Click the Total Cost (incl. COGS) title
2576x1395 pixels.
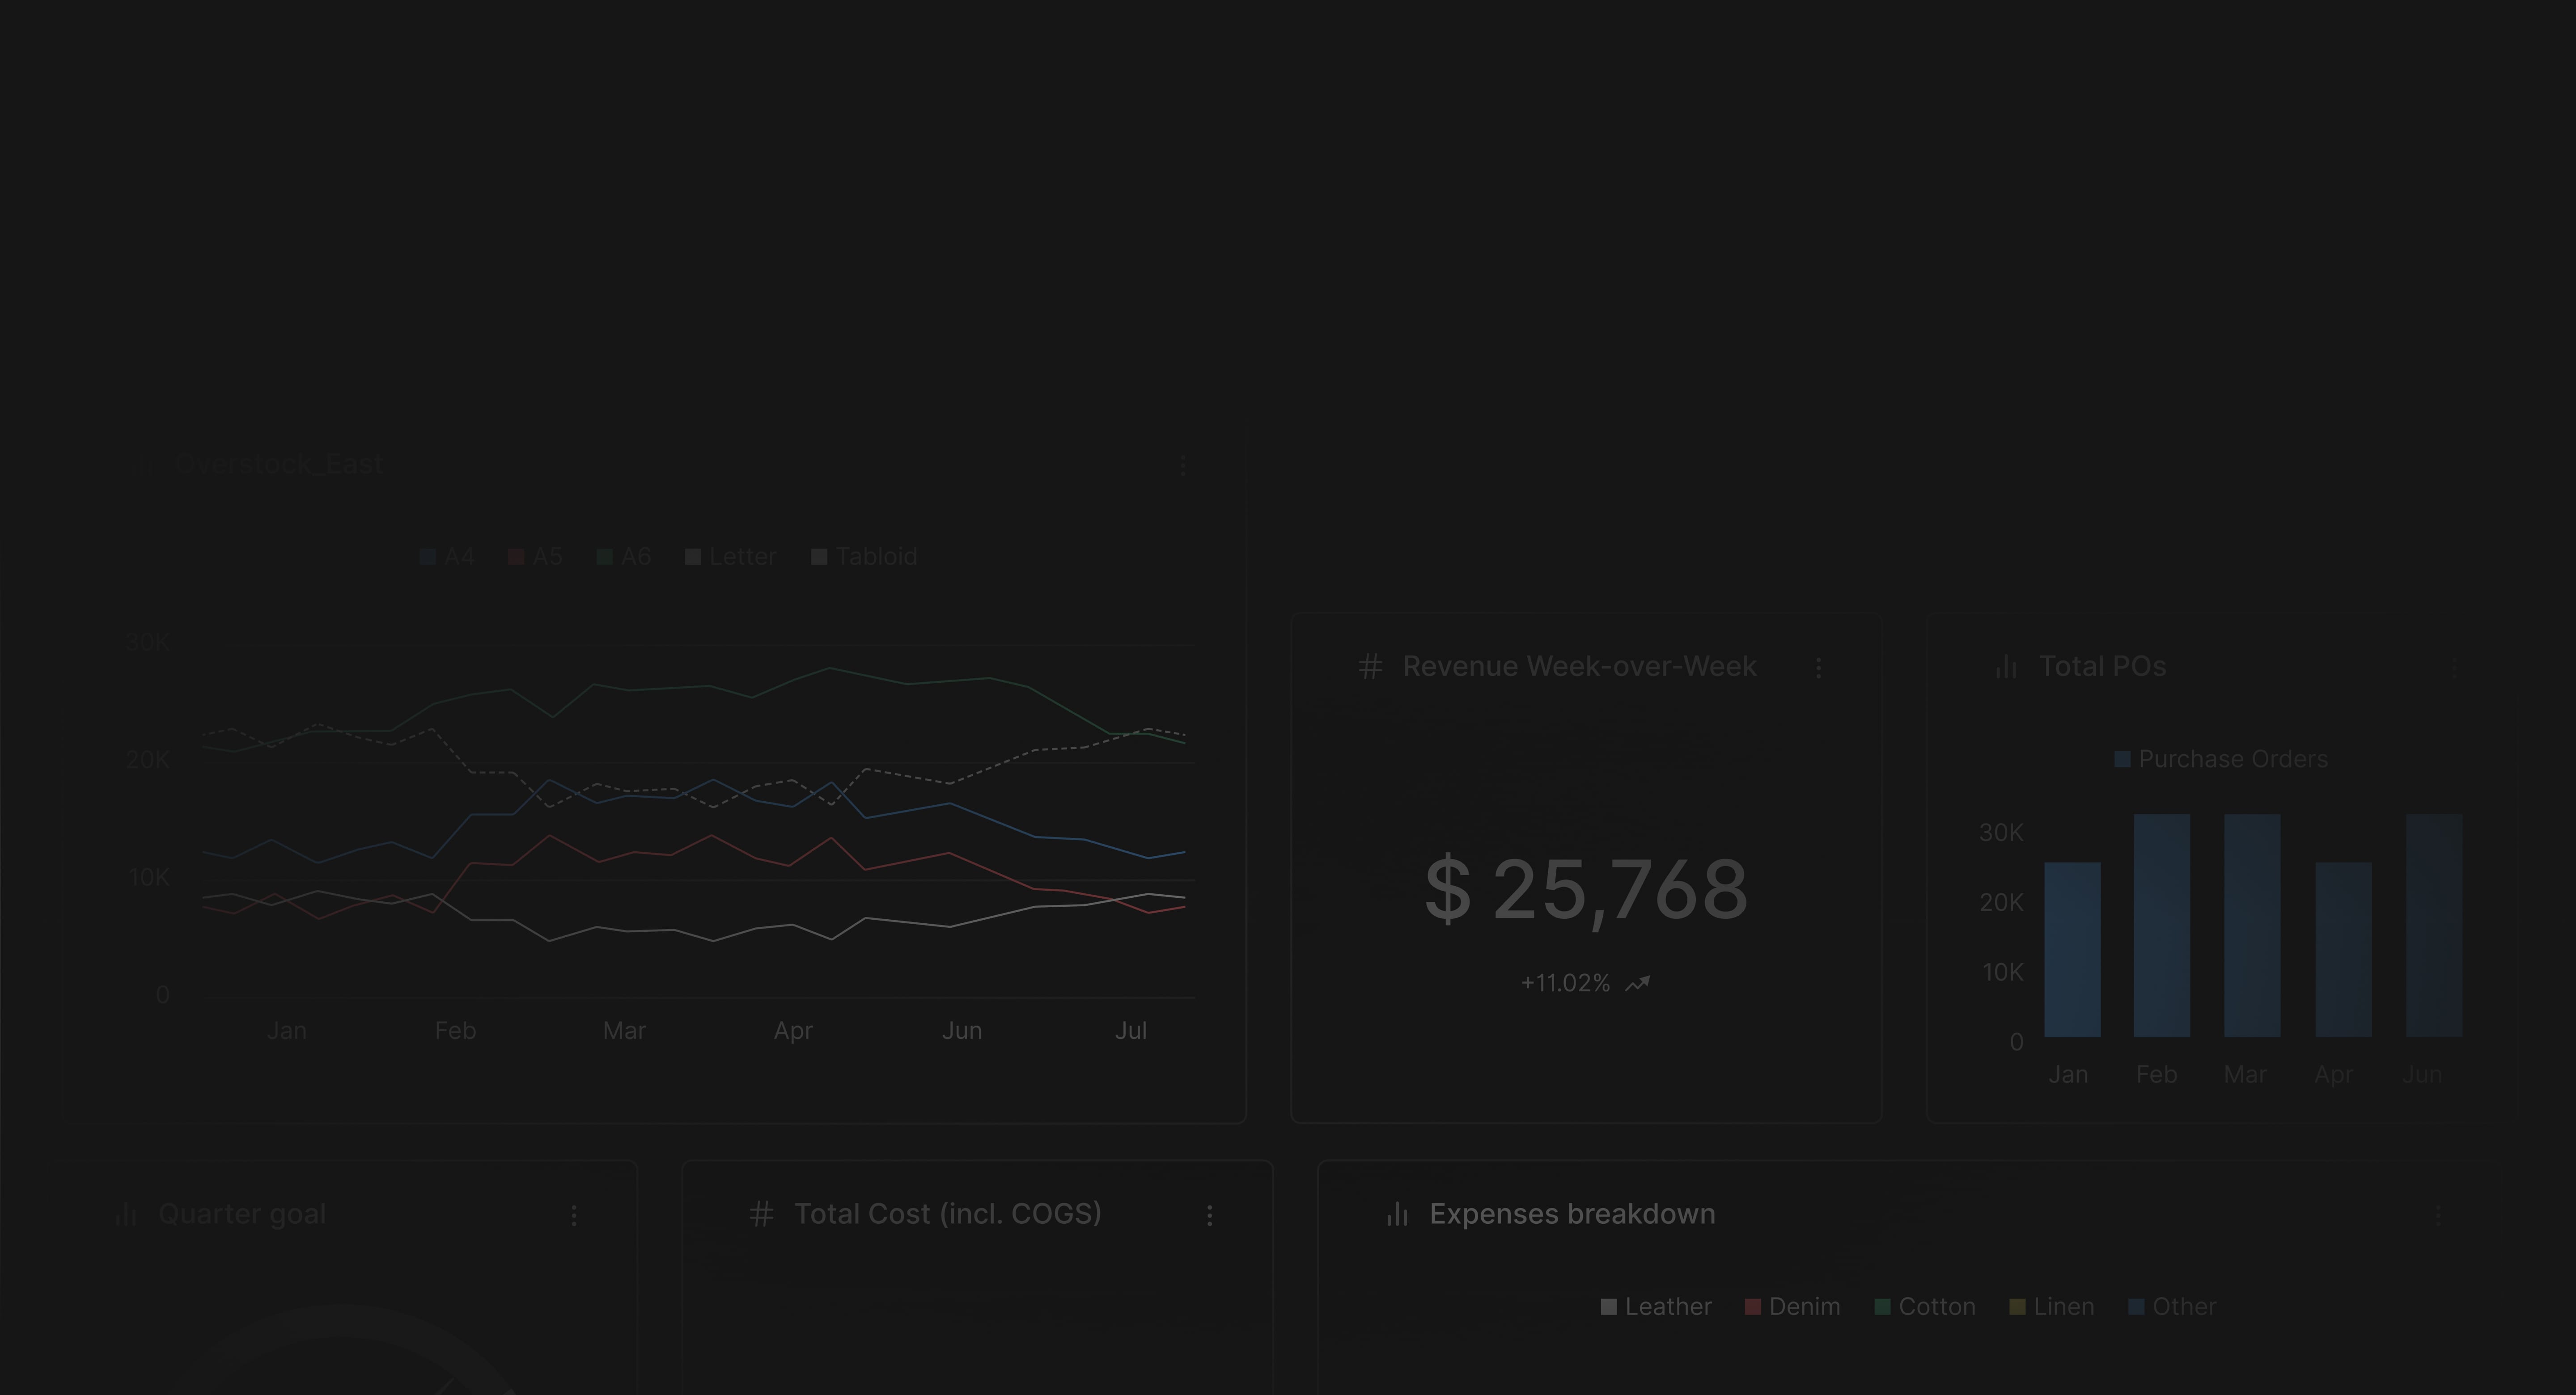tap(947, 1214)
